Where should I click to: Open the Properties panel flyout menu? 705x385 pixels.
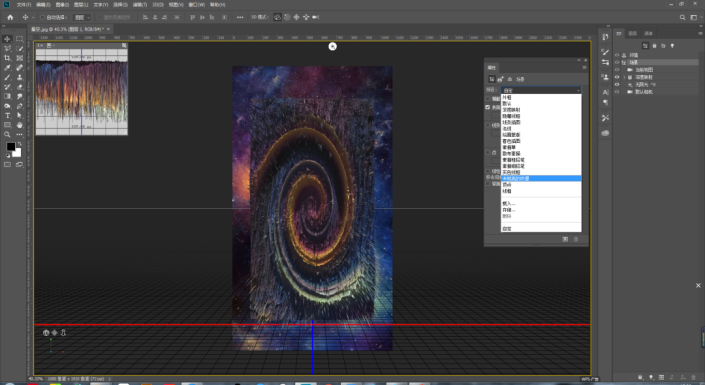click(x=584, y=67)
